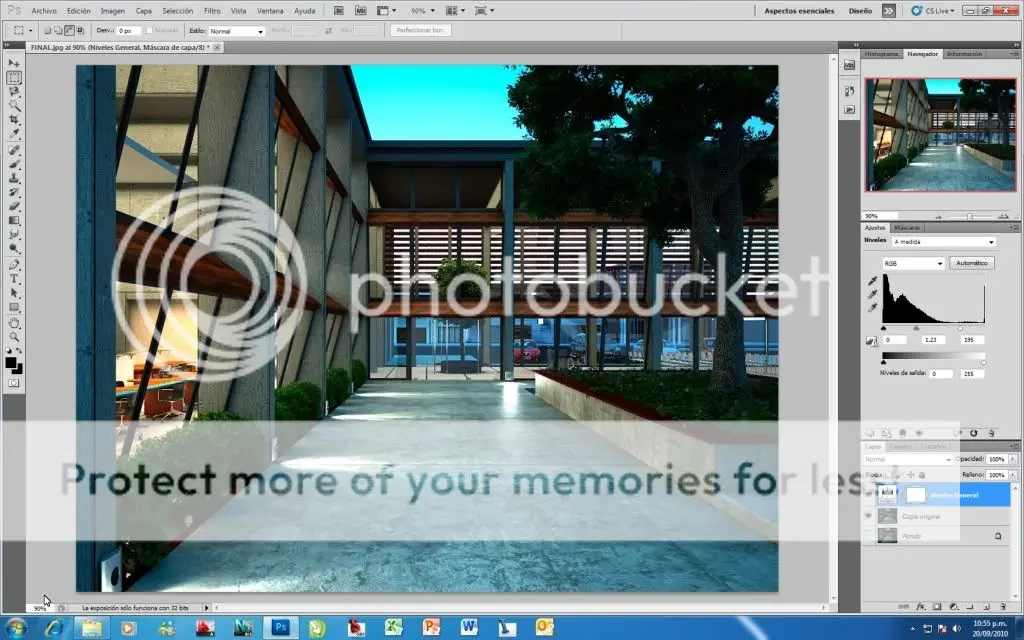Open the Imagen menu
Viewport: 1024px width, 640px height.
[112, 10]
